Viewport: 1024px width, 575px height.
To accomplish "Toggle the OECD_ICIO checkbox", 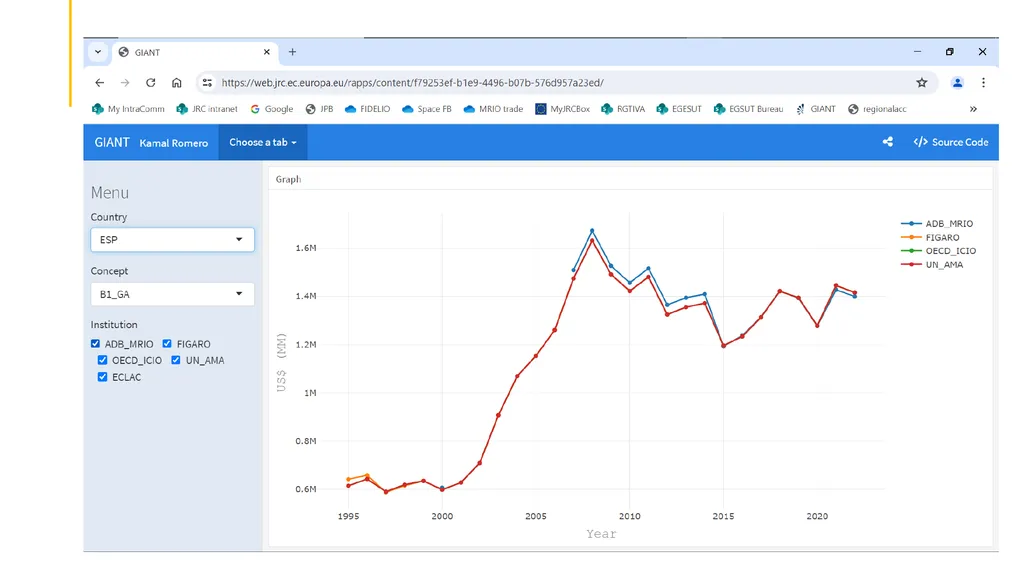I will [x=103, y=360].
